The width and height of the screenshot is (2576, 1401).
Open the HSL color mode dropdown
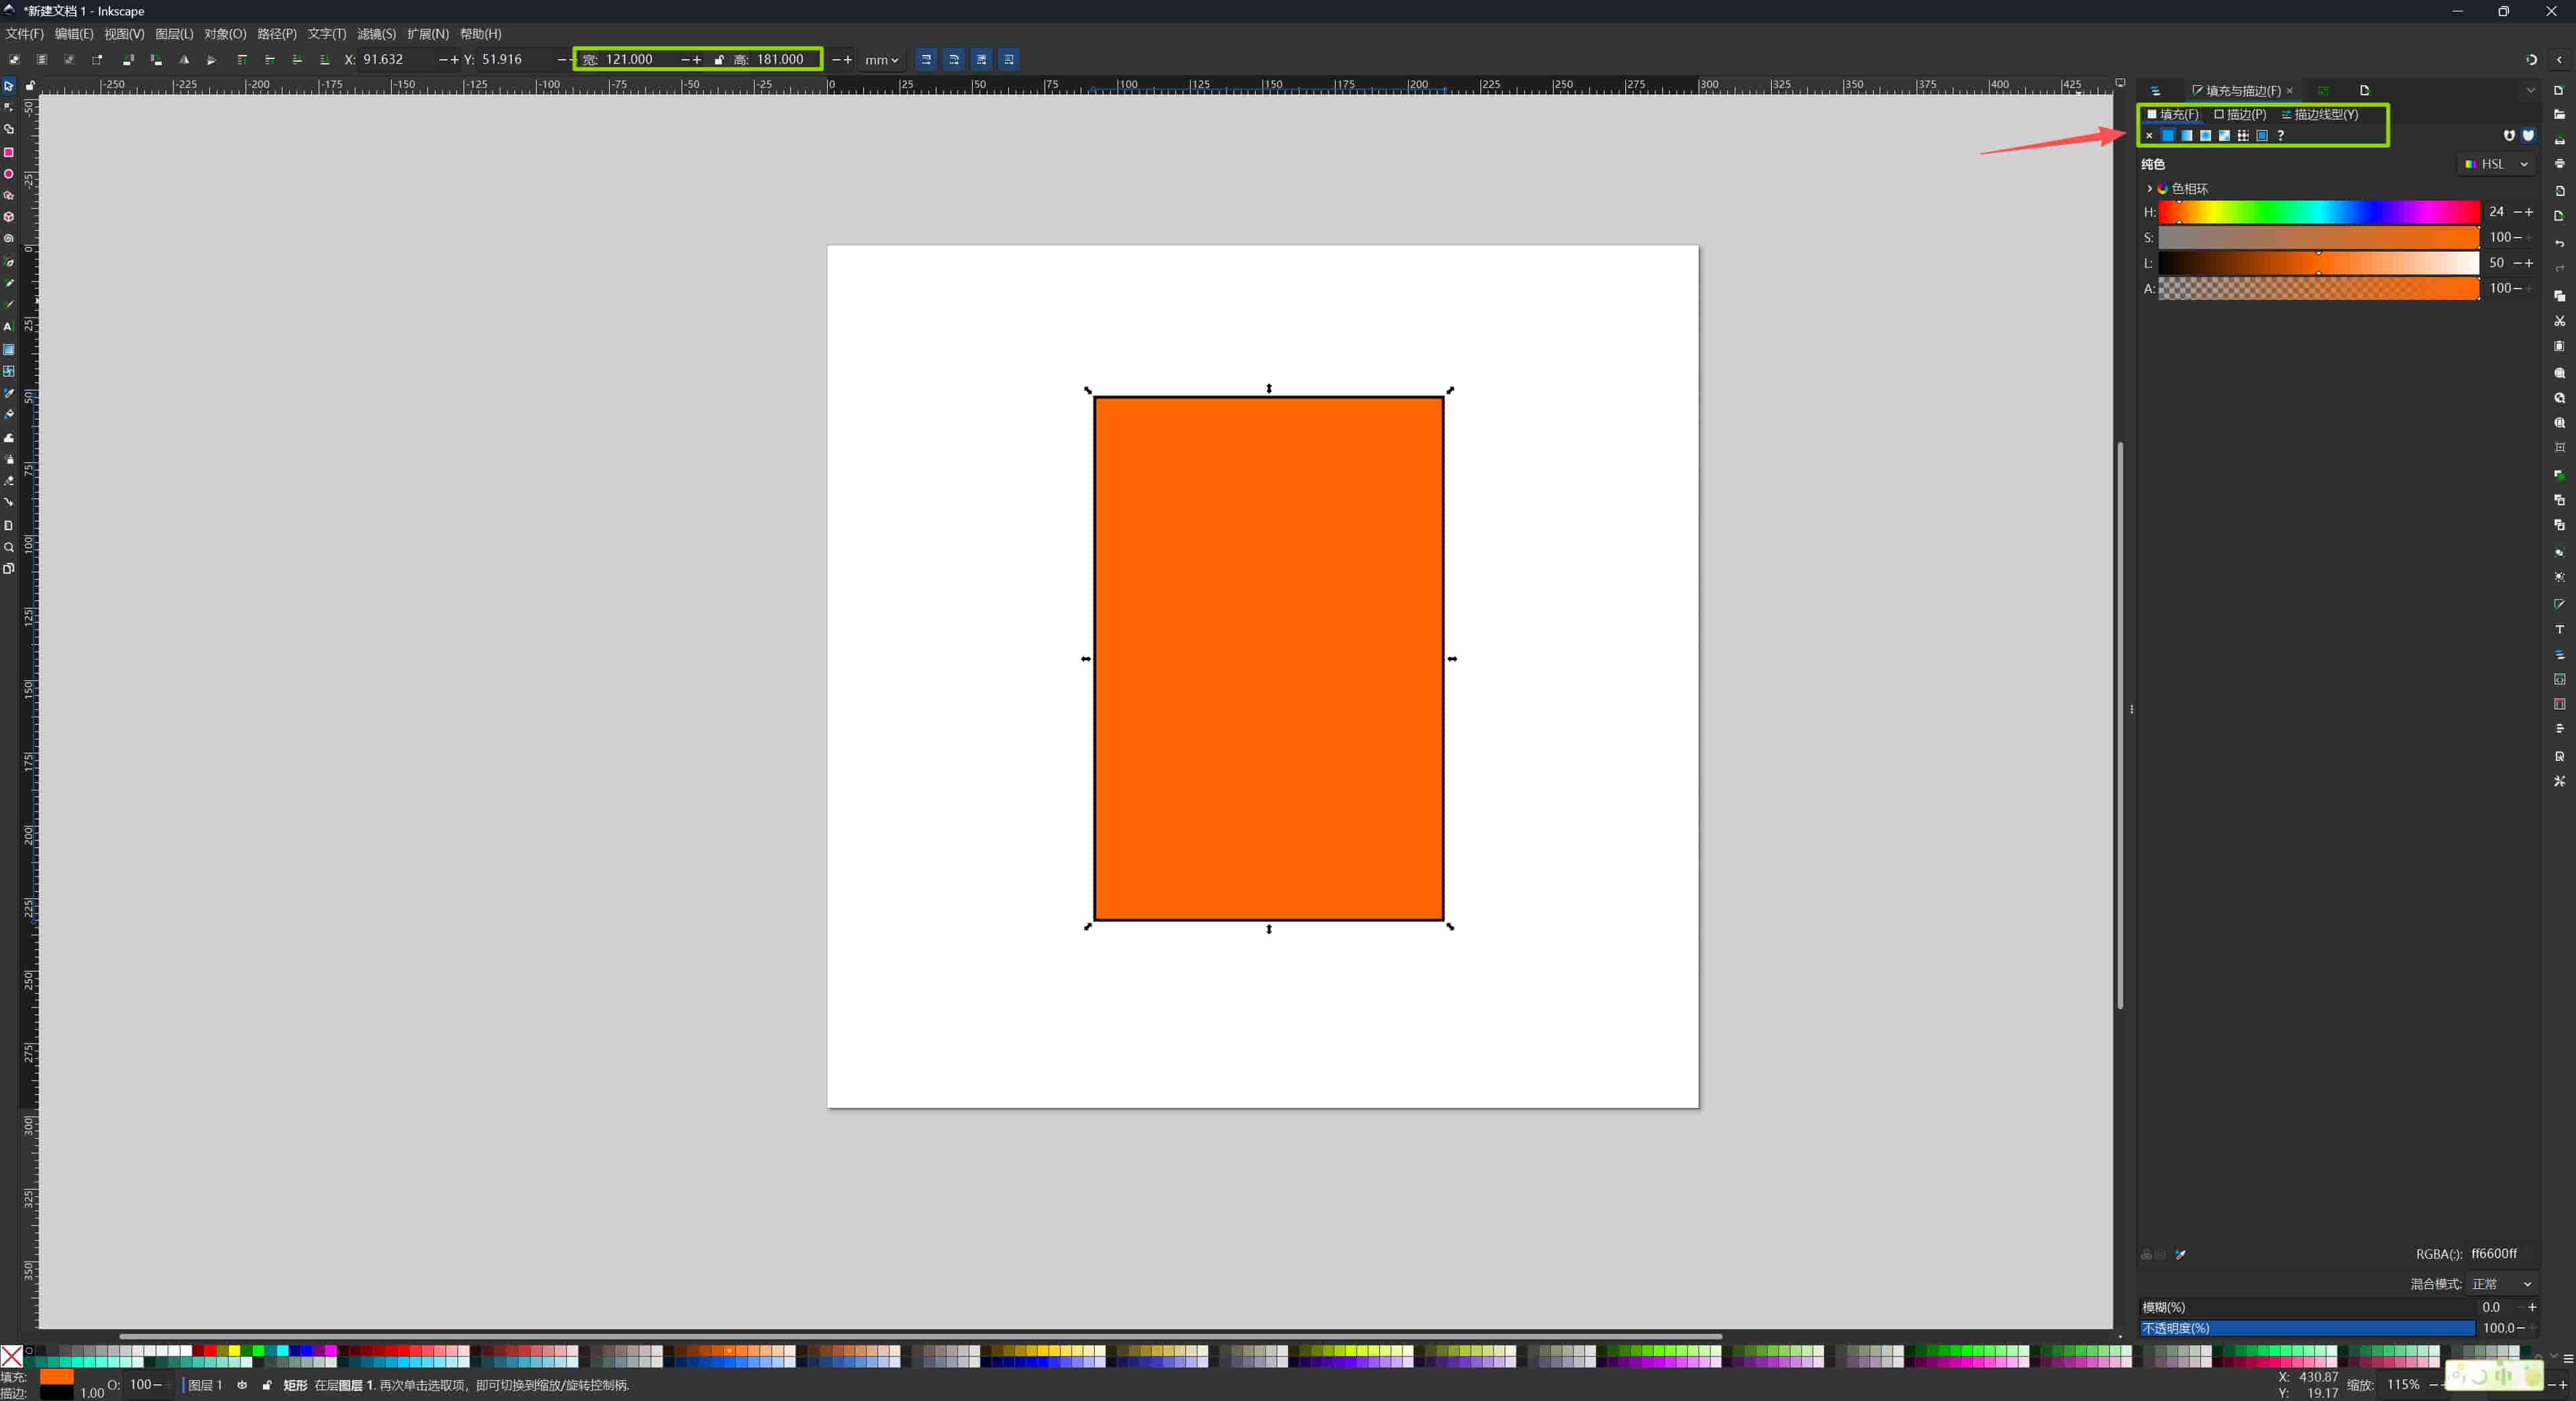point(2497,163)
